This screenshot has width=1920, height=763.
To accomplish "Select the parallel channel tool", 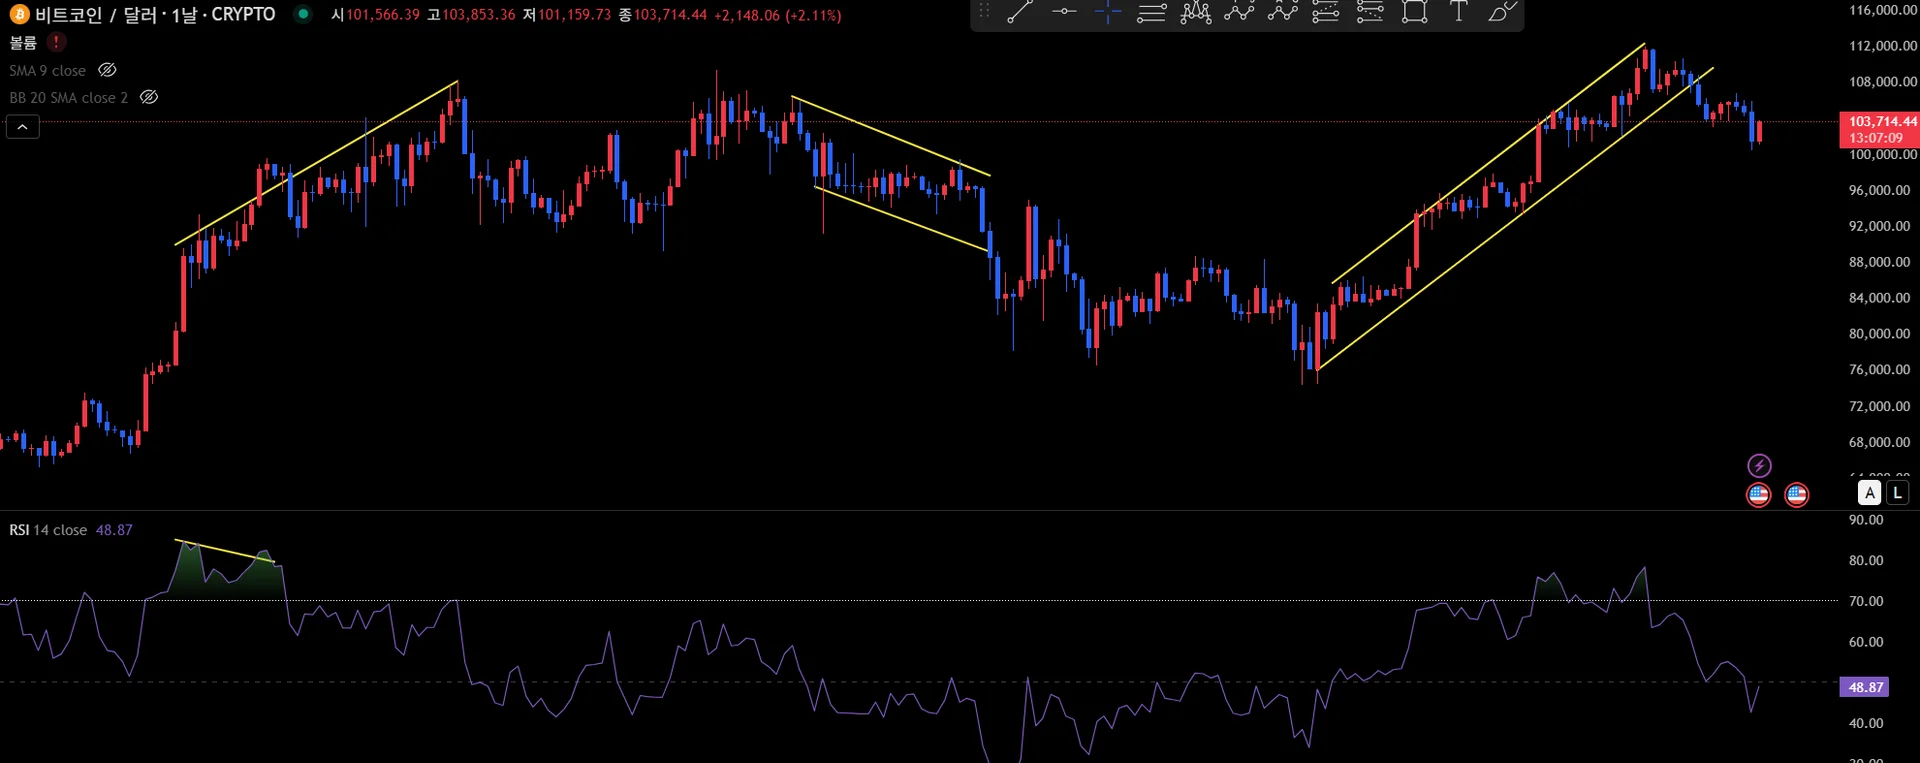I will pos(1152,12).
